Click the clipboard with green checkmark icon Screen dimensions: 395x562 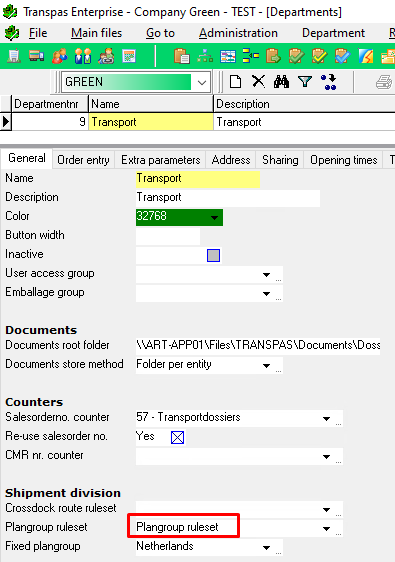pyautogui.click(x=296, y=56)
